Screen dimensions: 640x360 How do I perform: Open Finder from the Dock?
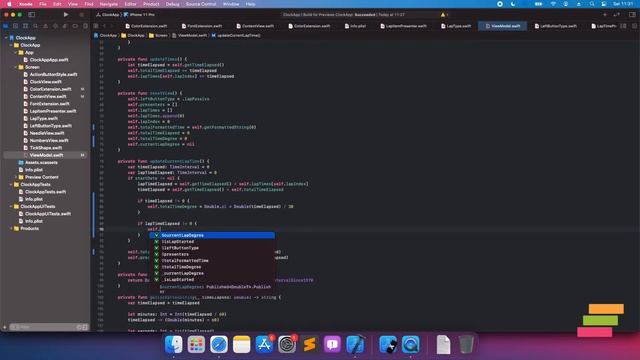[173, 344]
